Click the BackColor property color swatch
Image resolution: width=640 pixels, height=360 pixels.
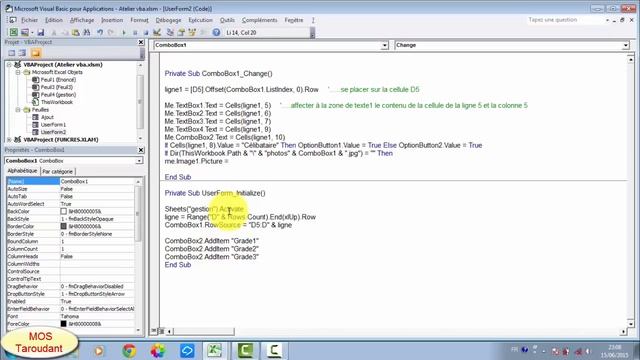coord(63,211)
